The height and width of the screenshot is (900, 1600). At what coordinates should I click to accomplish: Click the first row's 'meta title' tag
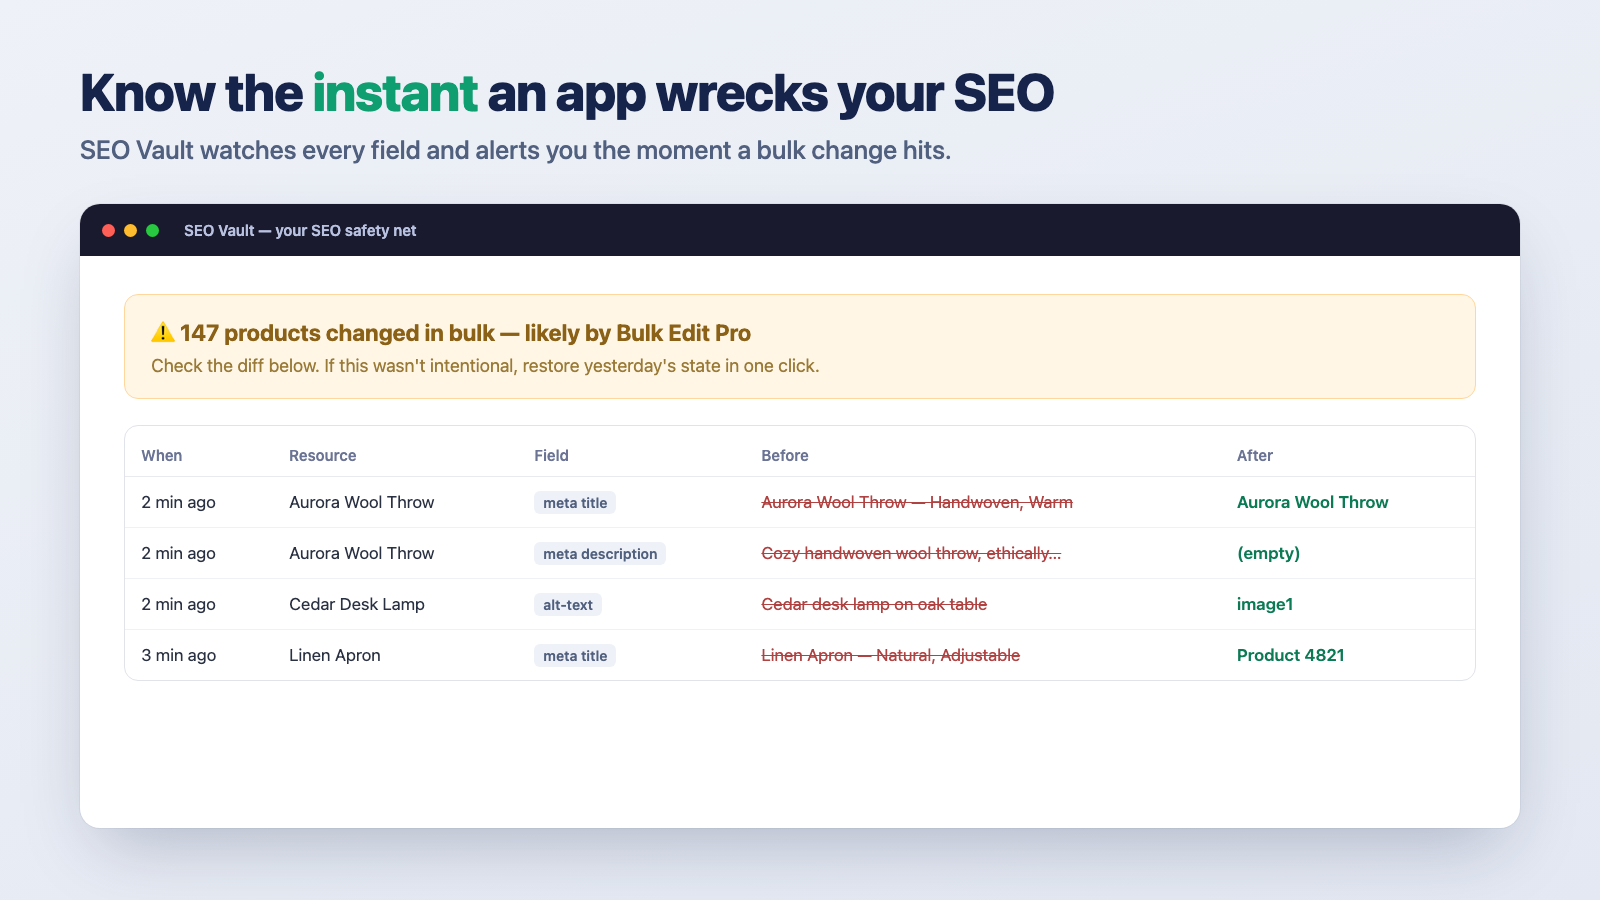coord(575,503)
